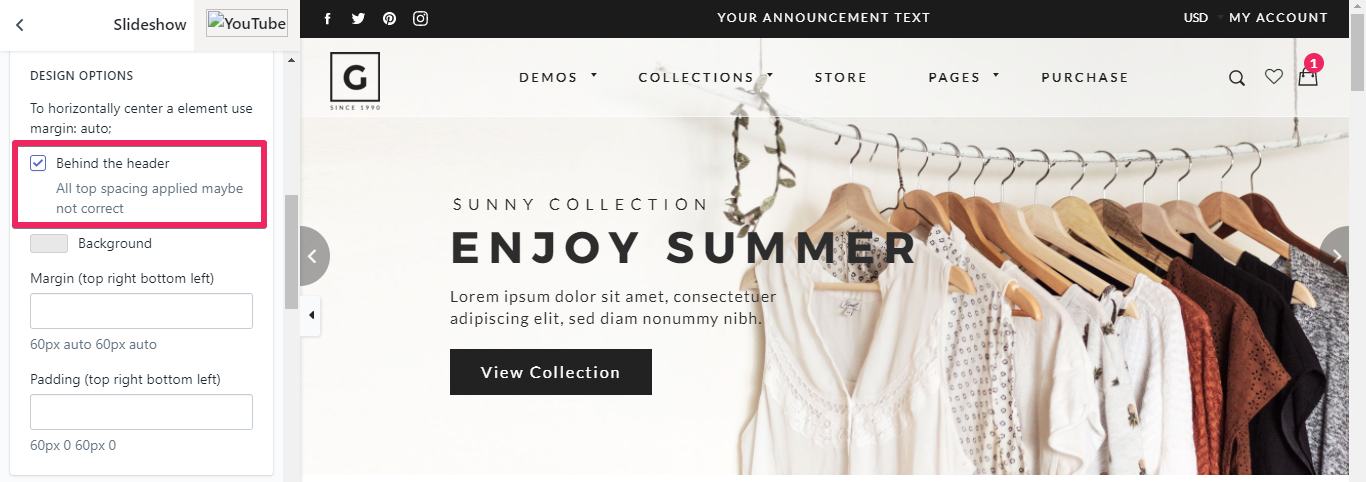The width and height of the screenshot is (1366, 482).
Task: Open the shopping bag cart icon
Action: 1308,77
